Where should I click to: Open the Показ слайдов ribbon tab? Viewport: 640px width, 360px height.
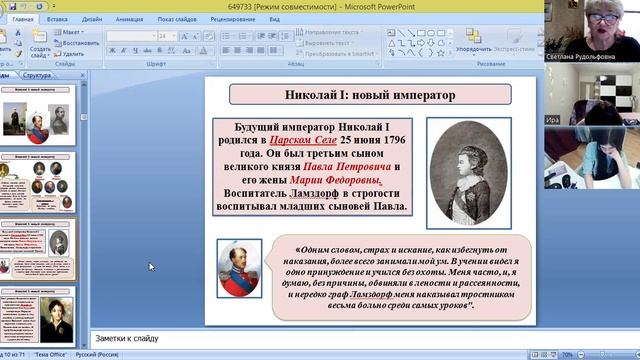tap(177, 19)
